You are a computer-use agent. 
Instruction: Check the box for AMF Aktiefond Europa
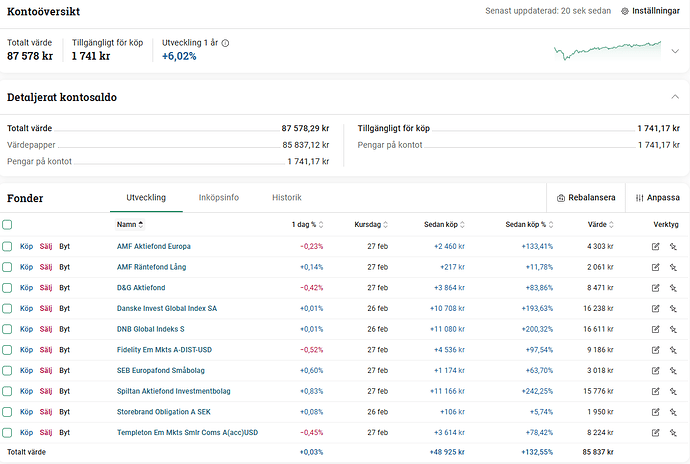tap(7, 247)
